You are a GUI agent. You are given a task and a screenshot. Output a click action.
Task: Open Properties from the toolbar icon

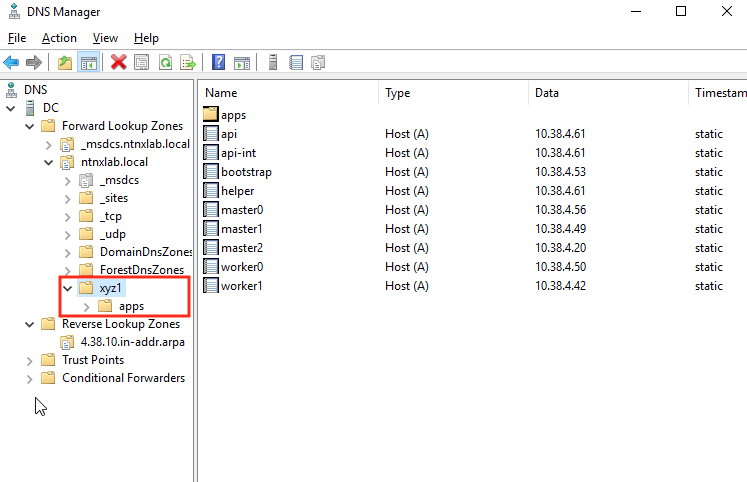142,63
